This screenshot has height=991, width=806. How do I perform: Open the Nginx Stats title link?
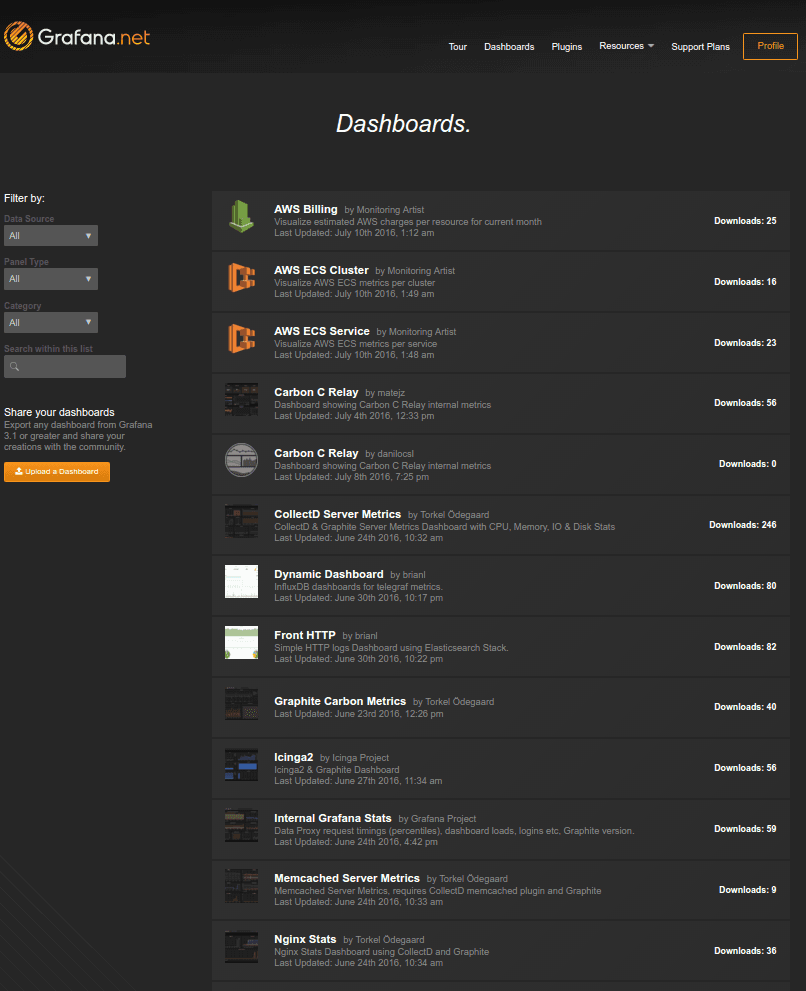(x=305, y=939)
